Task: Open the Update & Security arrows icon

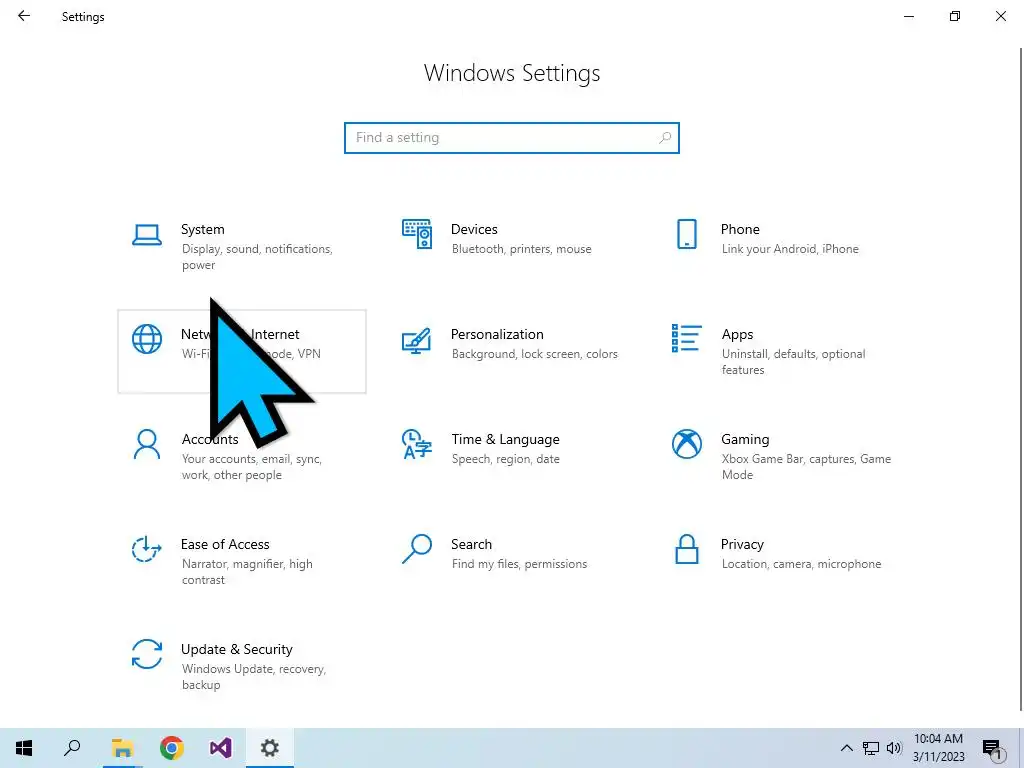Action: [x=147, y=654]
